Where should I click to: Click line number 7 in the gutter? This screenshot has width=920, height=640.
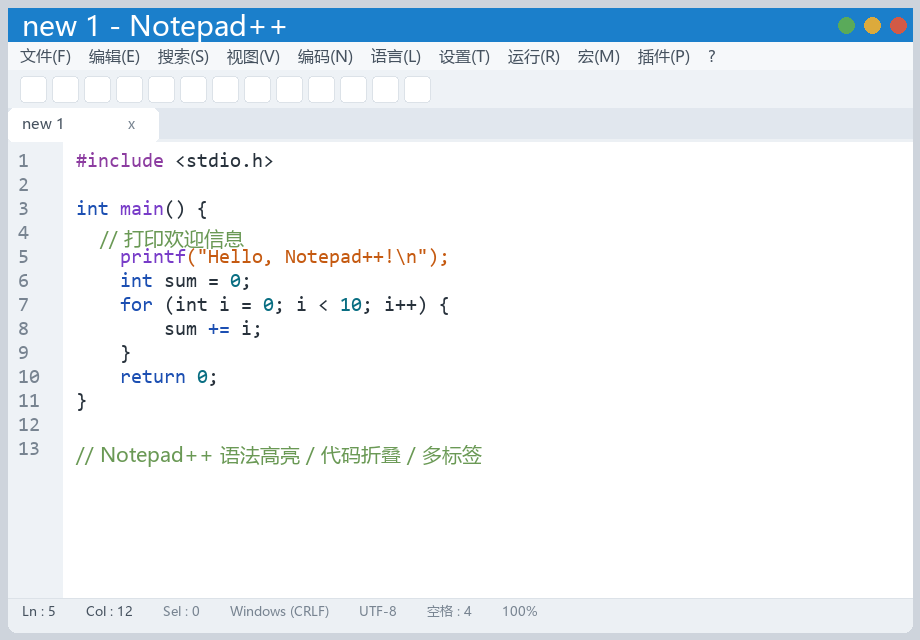[23, 305]
